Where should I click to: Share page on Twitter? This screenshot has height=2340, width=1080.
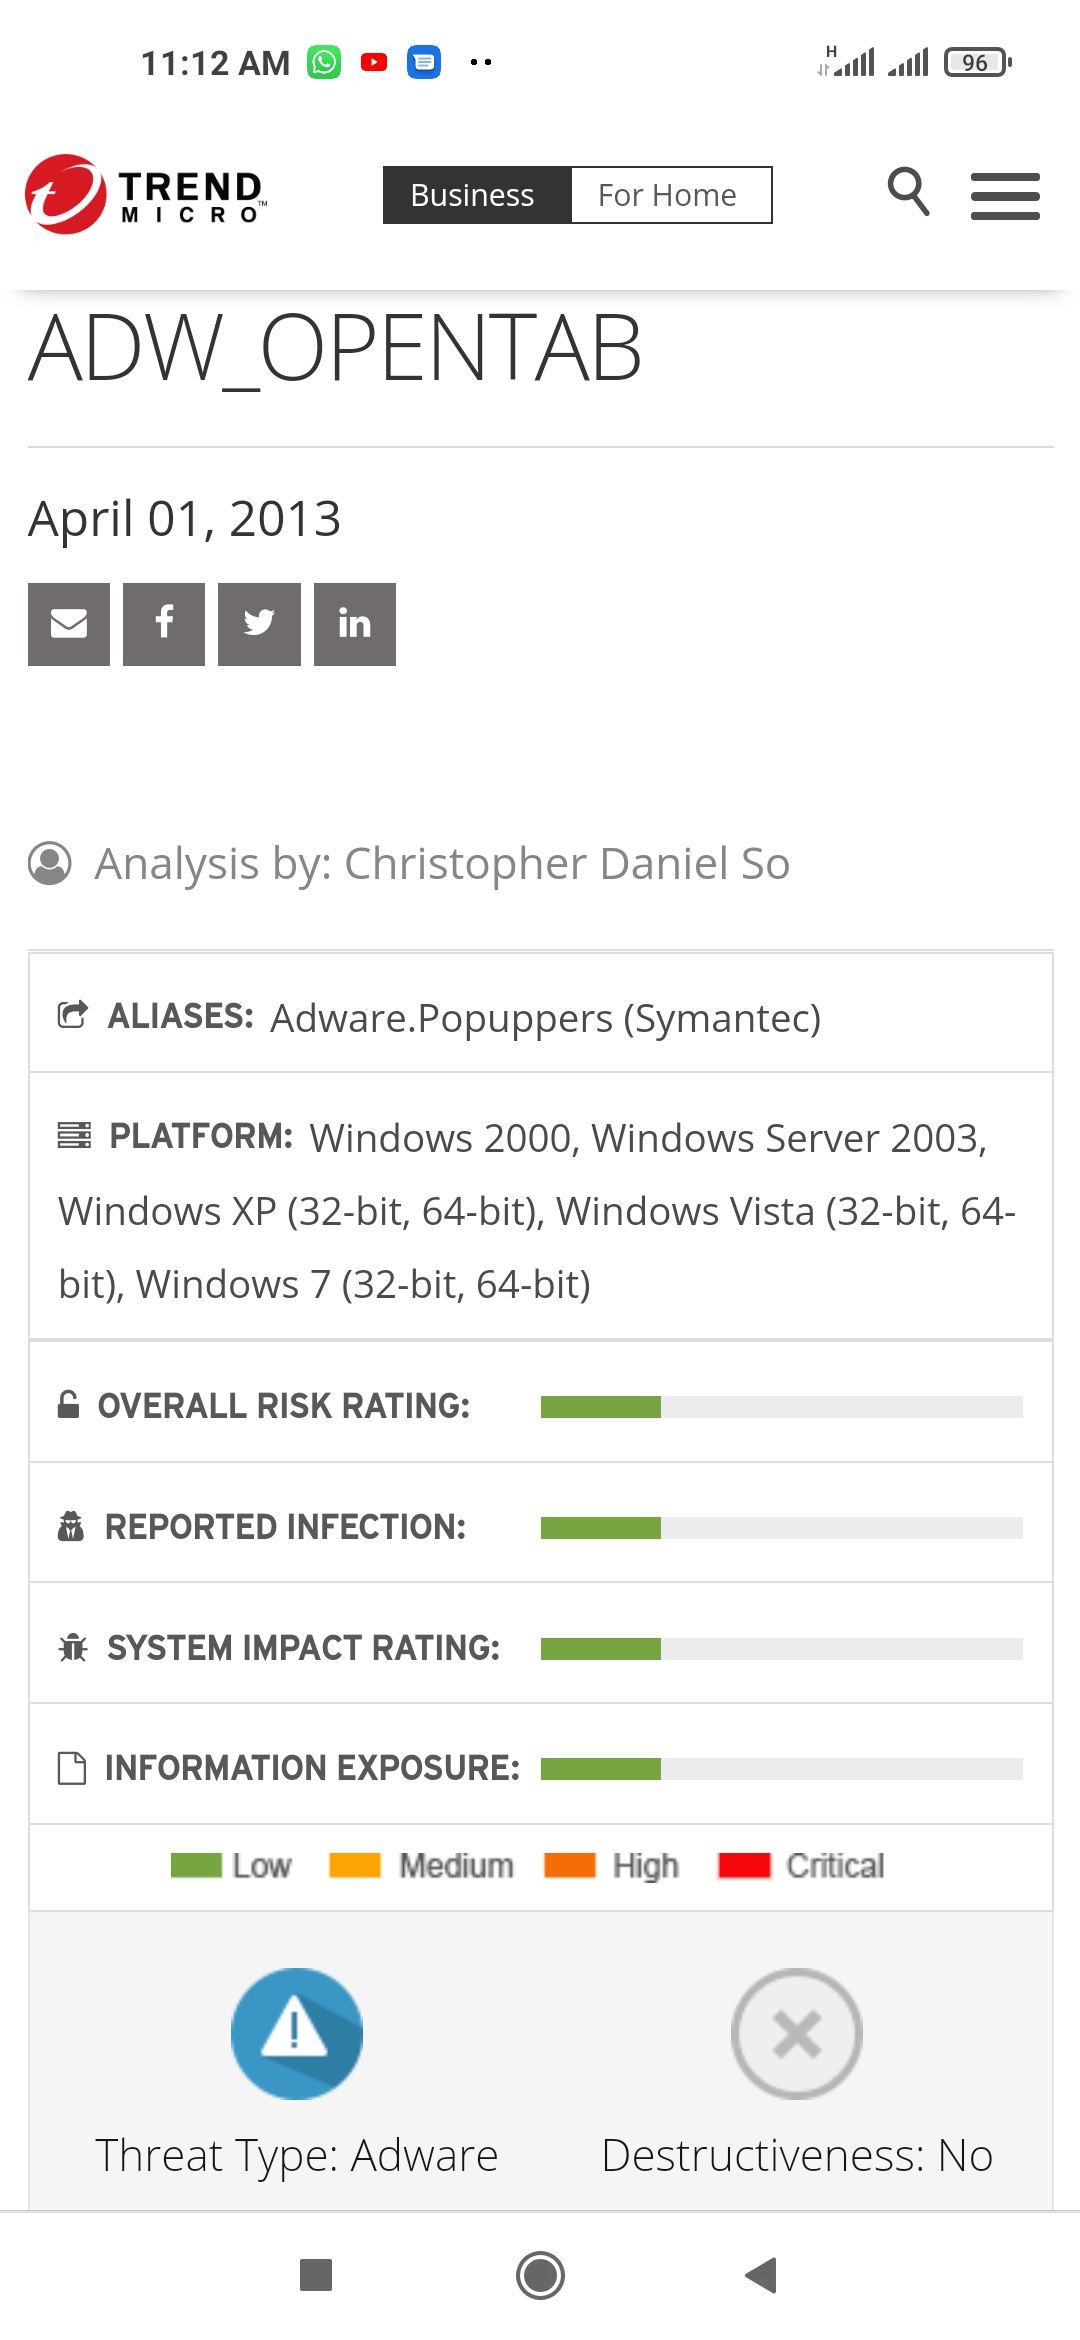pos(258,623)
